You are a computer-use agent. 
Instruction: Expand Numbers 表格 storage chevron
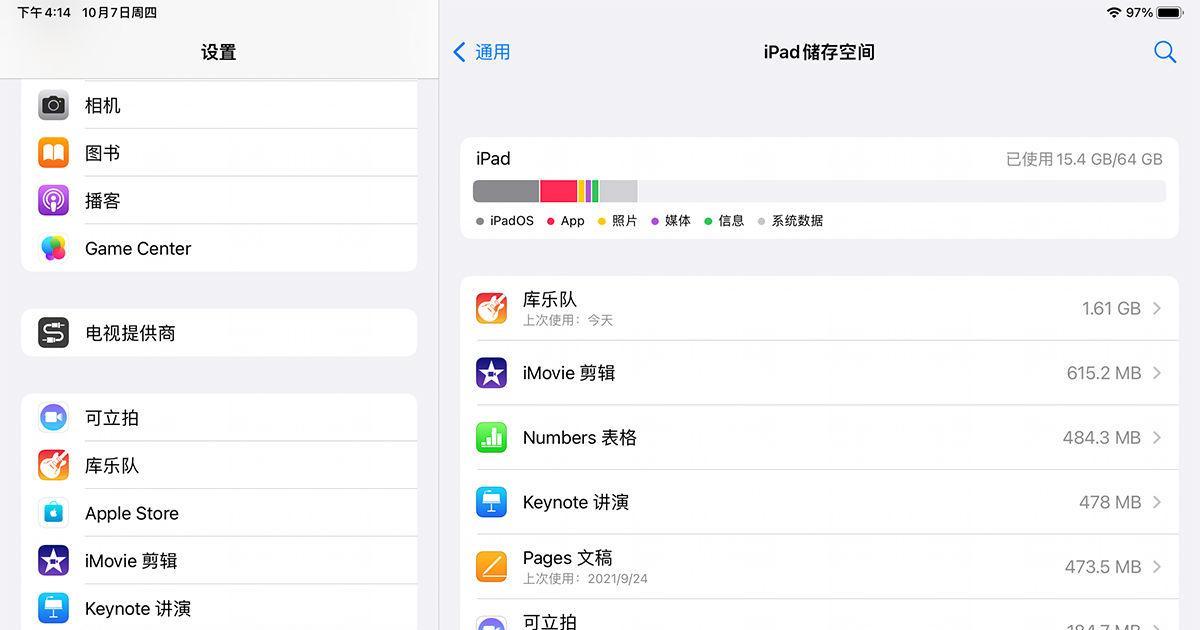coord(1157,438)
